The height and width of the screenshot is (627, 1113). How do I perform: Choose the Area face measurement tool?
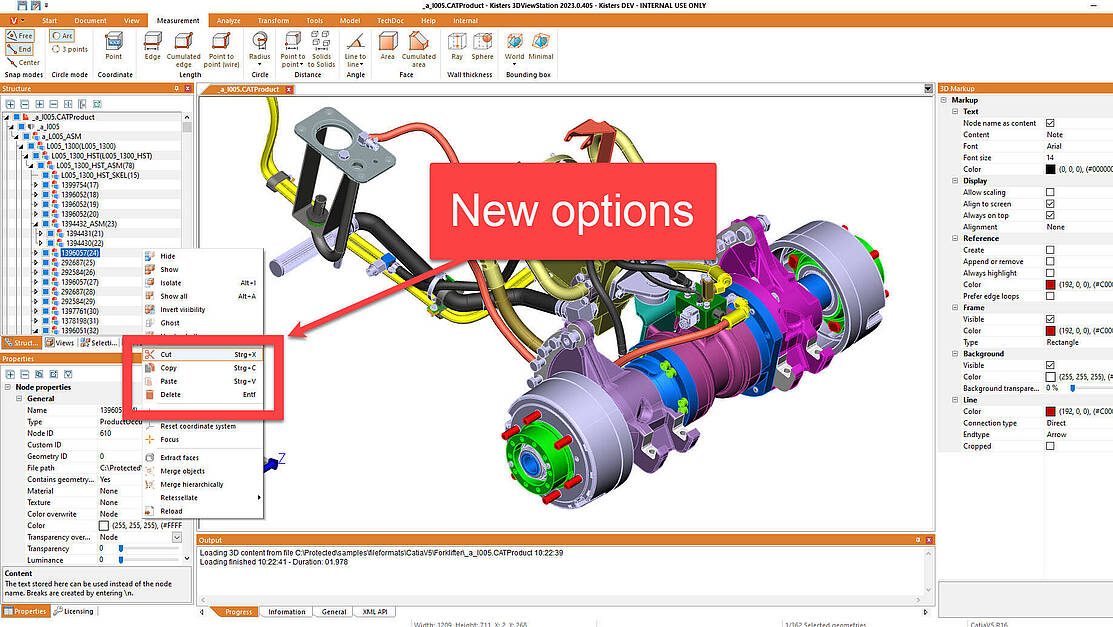pyautogui.click(x=387, y=45)
